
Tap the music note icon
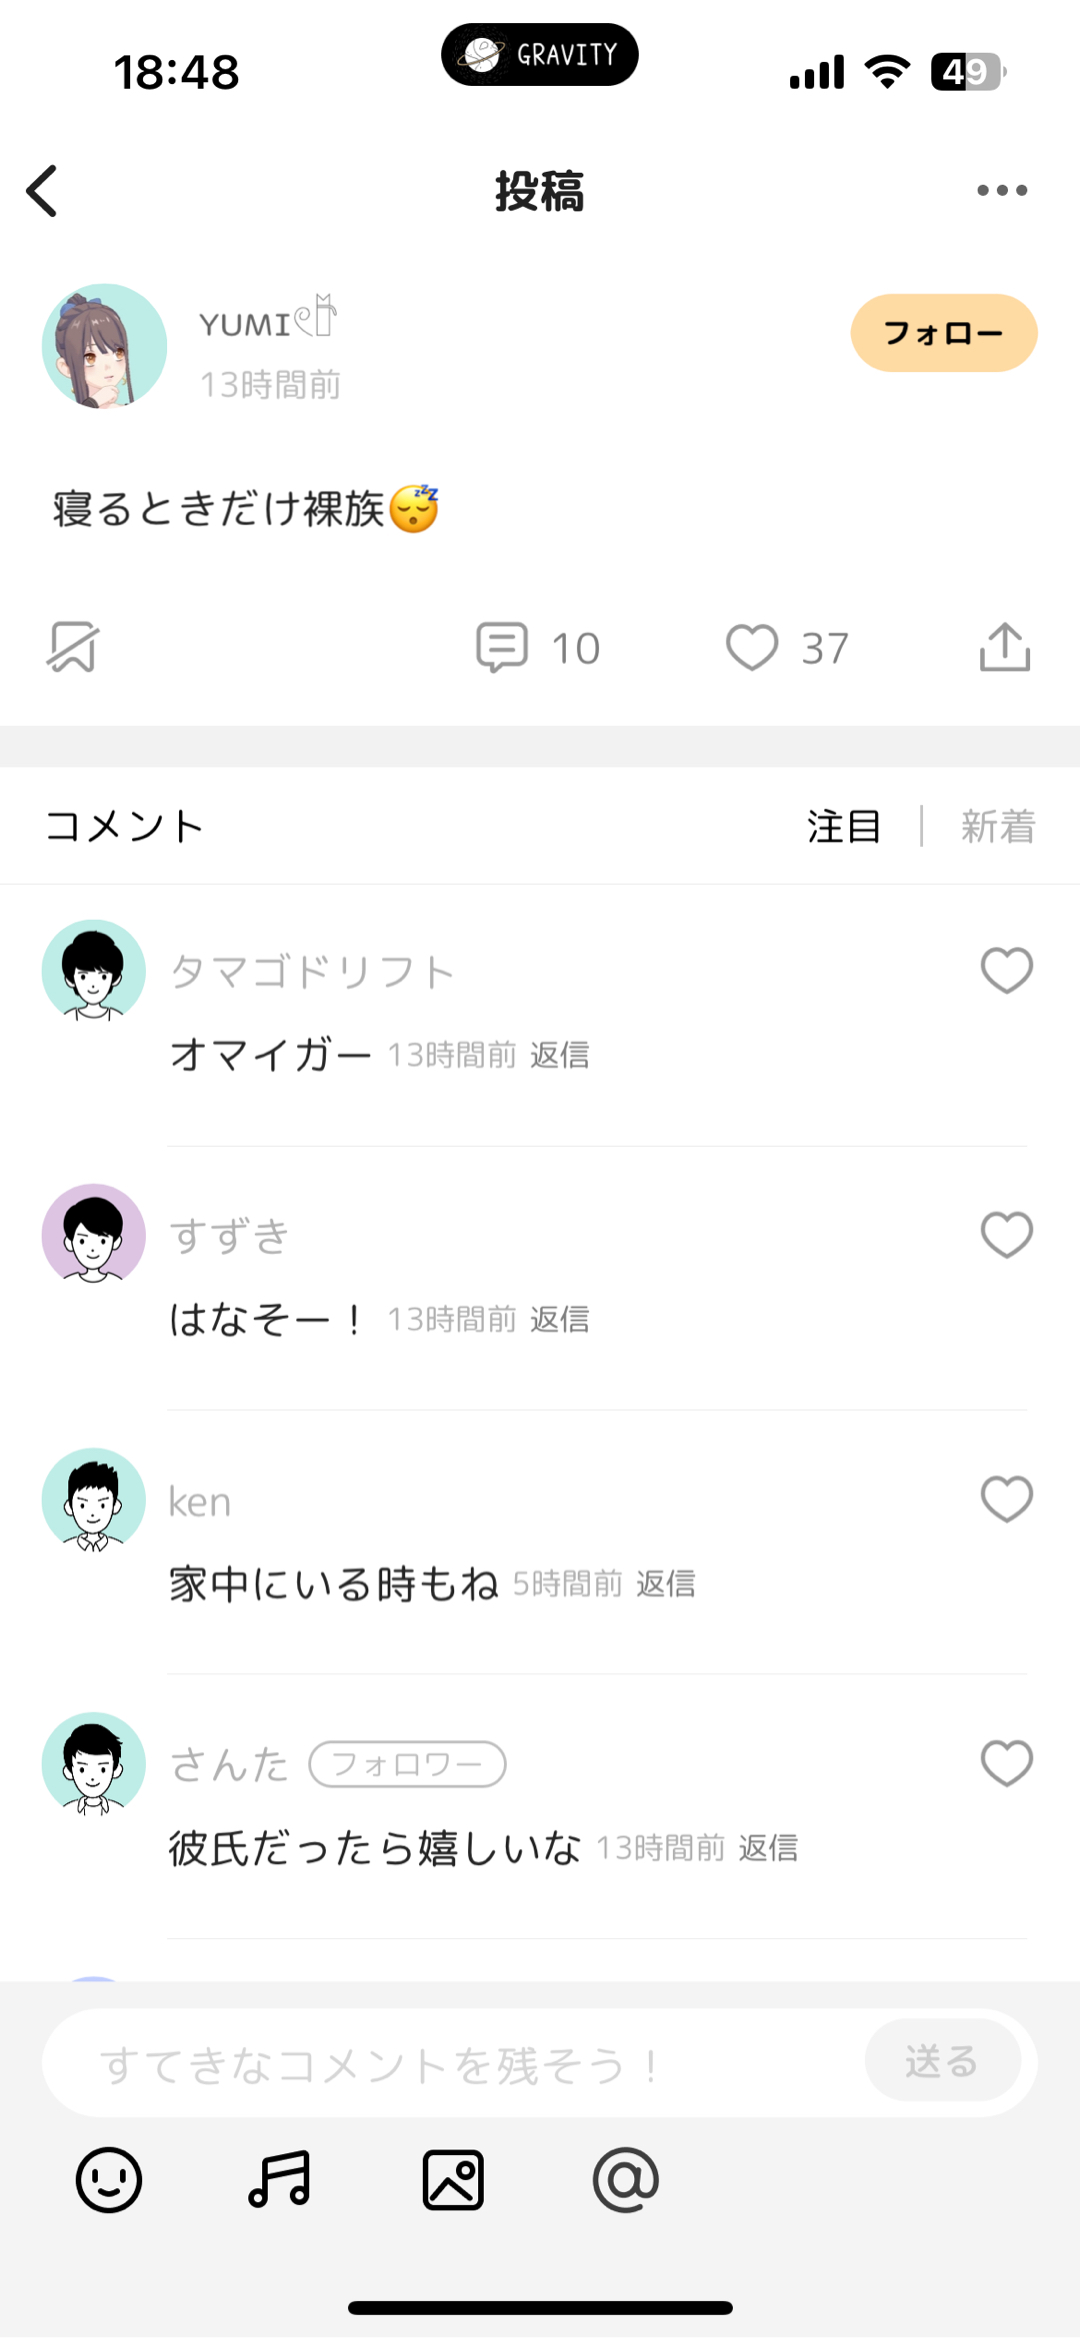click(280, 2180)
